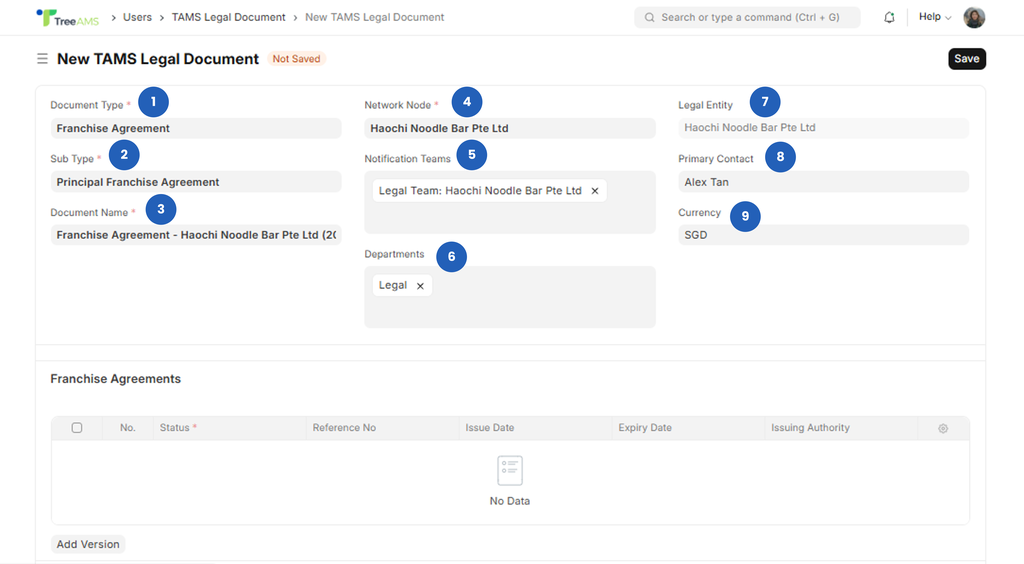Click the Add Version button
Screen dimensions: 1024x564
coord(88,545)
